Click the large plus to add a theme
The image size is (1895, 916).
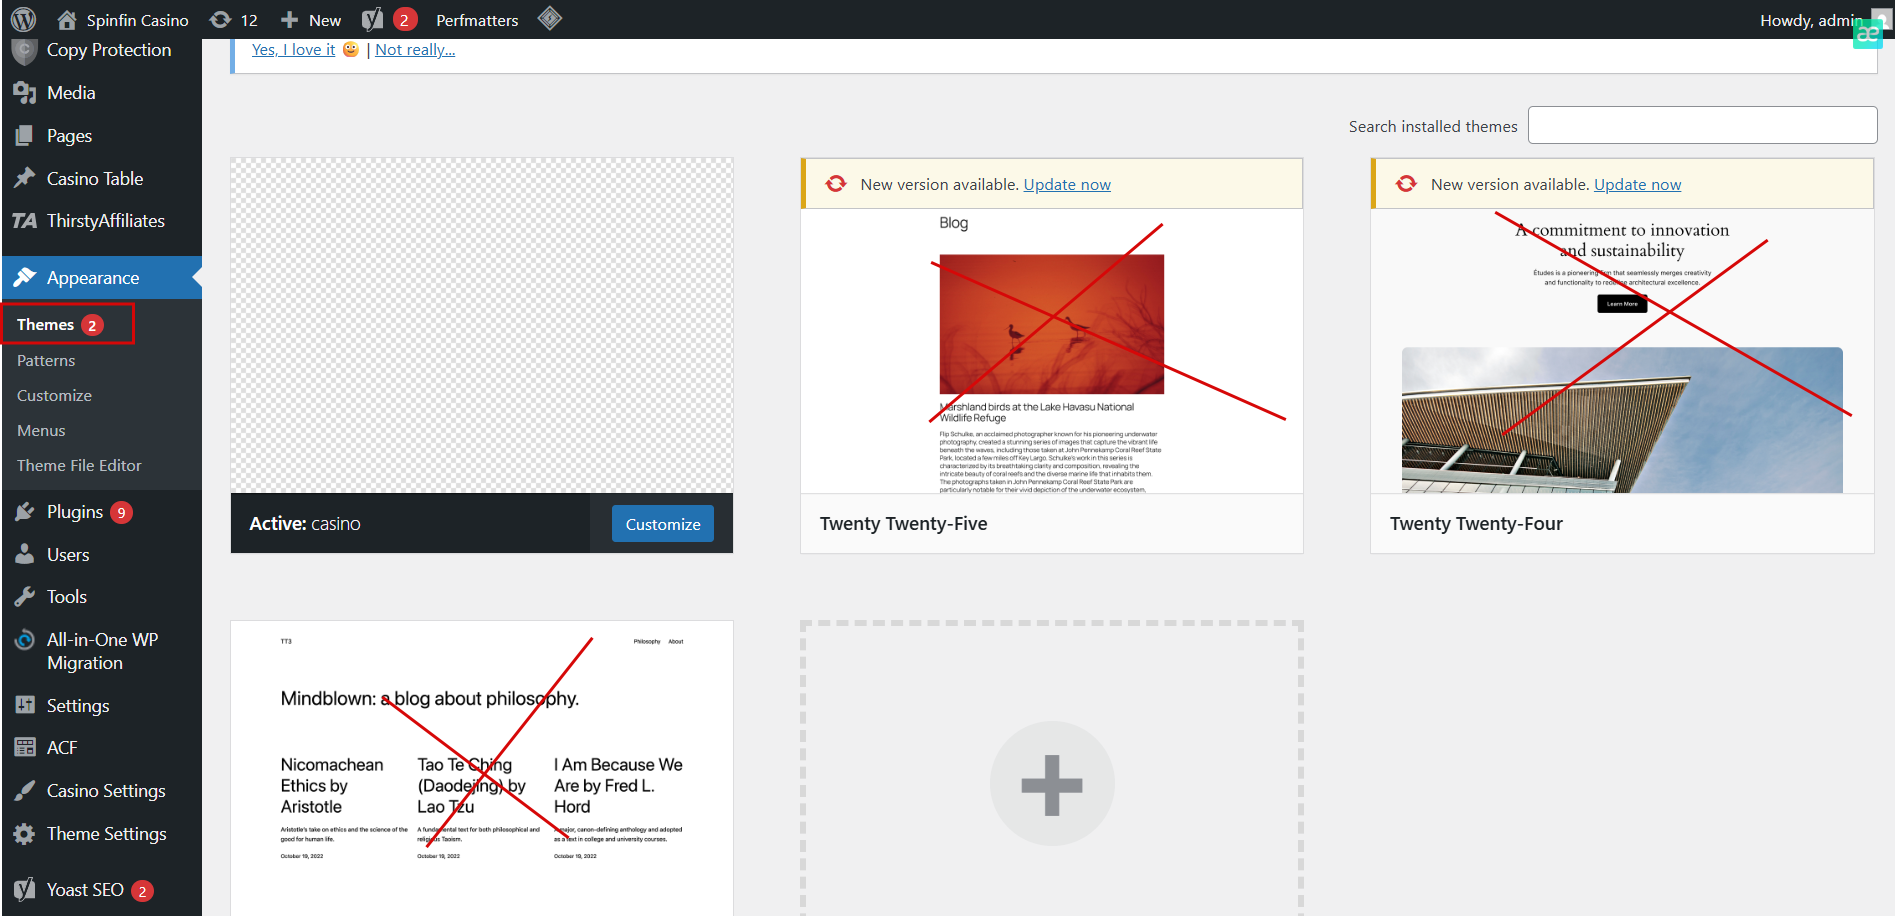tap(1052, 784)
